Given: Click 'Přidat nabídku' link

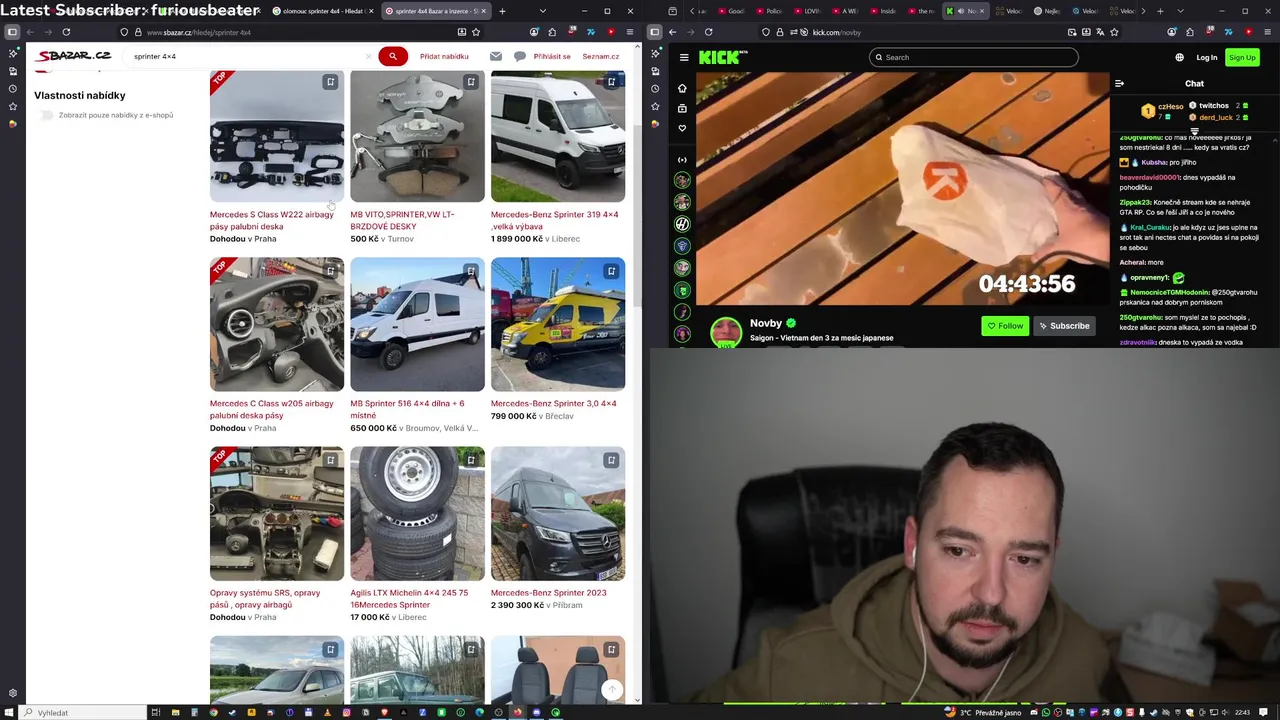Looking at the screenshot, I should click(x=444, y=56).
